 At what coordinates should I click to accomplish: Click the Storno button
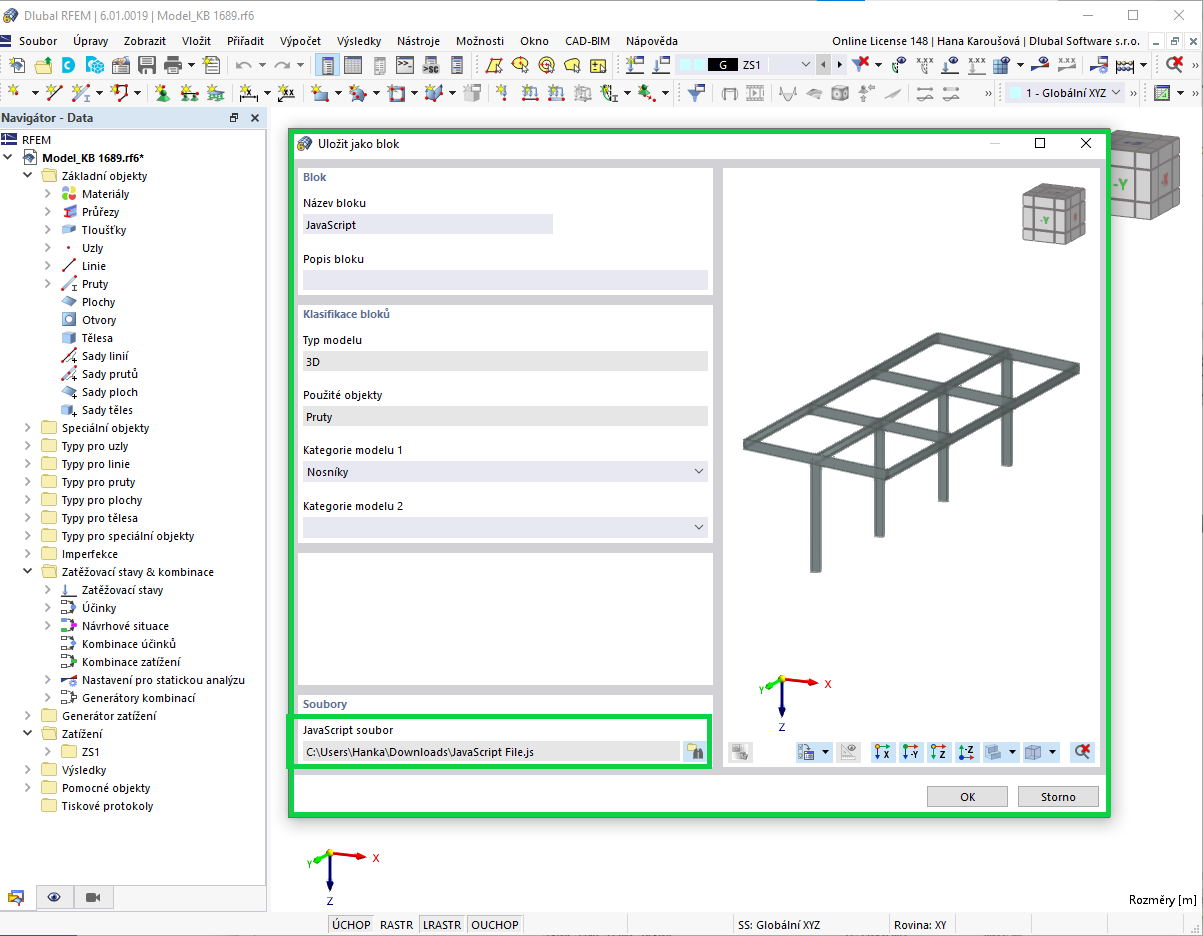tap(1058, 797)
